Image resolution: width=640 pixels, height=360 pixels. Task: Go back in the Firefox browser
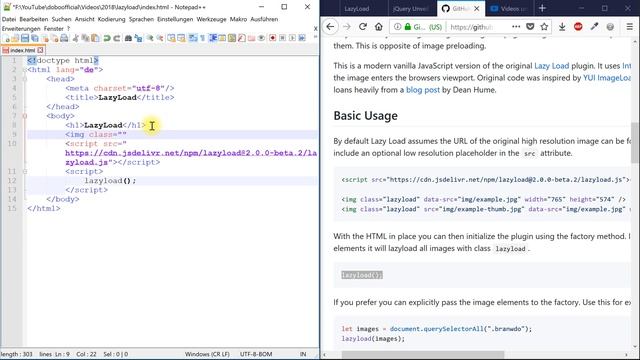(x=330, y=27)
